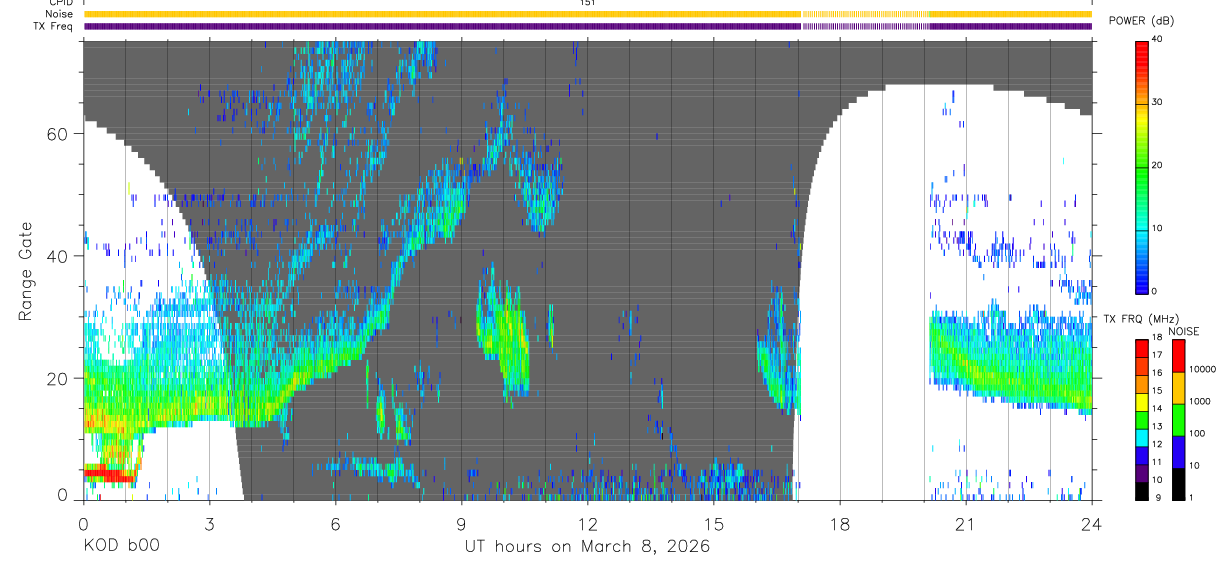1228x567 pixels.
Task: Click the '12' label on TX FRQ legend
Action: tap(1156, 444)
